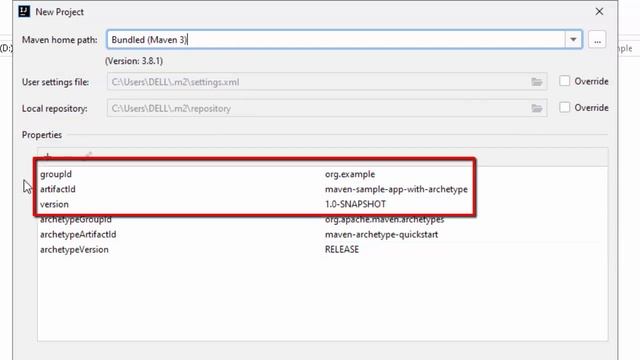This screenshot has width=640, height=360.
Task: Click the Version 3.8.1 label
Action: click(x=134, y=61)
